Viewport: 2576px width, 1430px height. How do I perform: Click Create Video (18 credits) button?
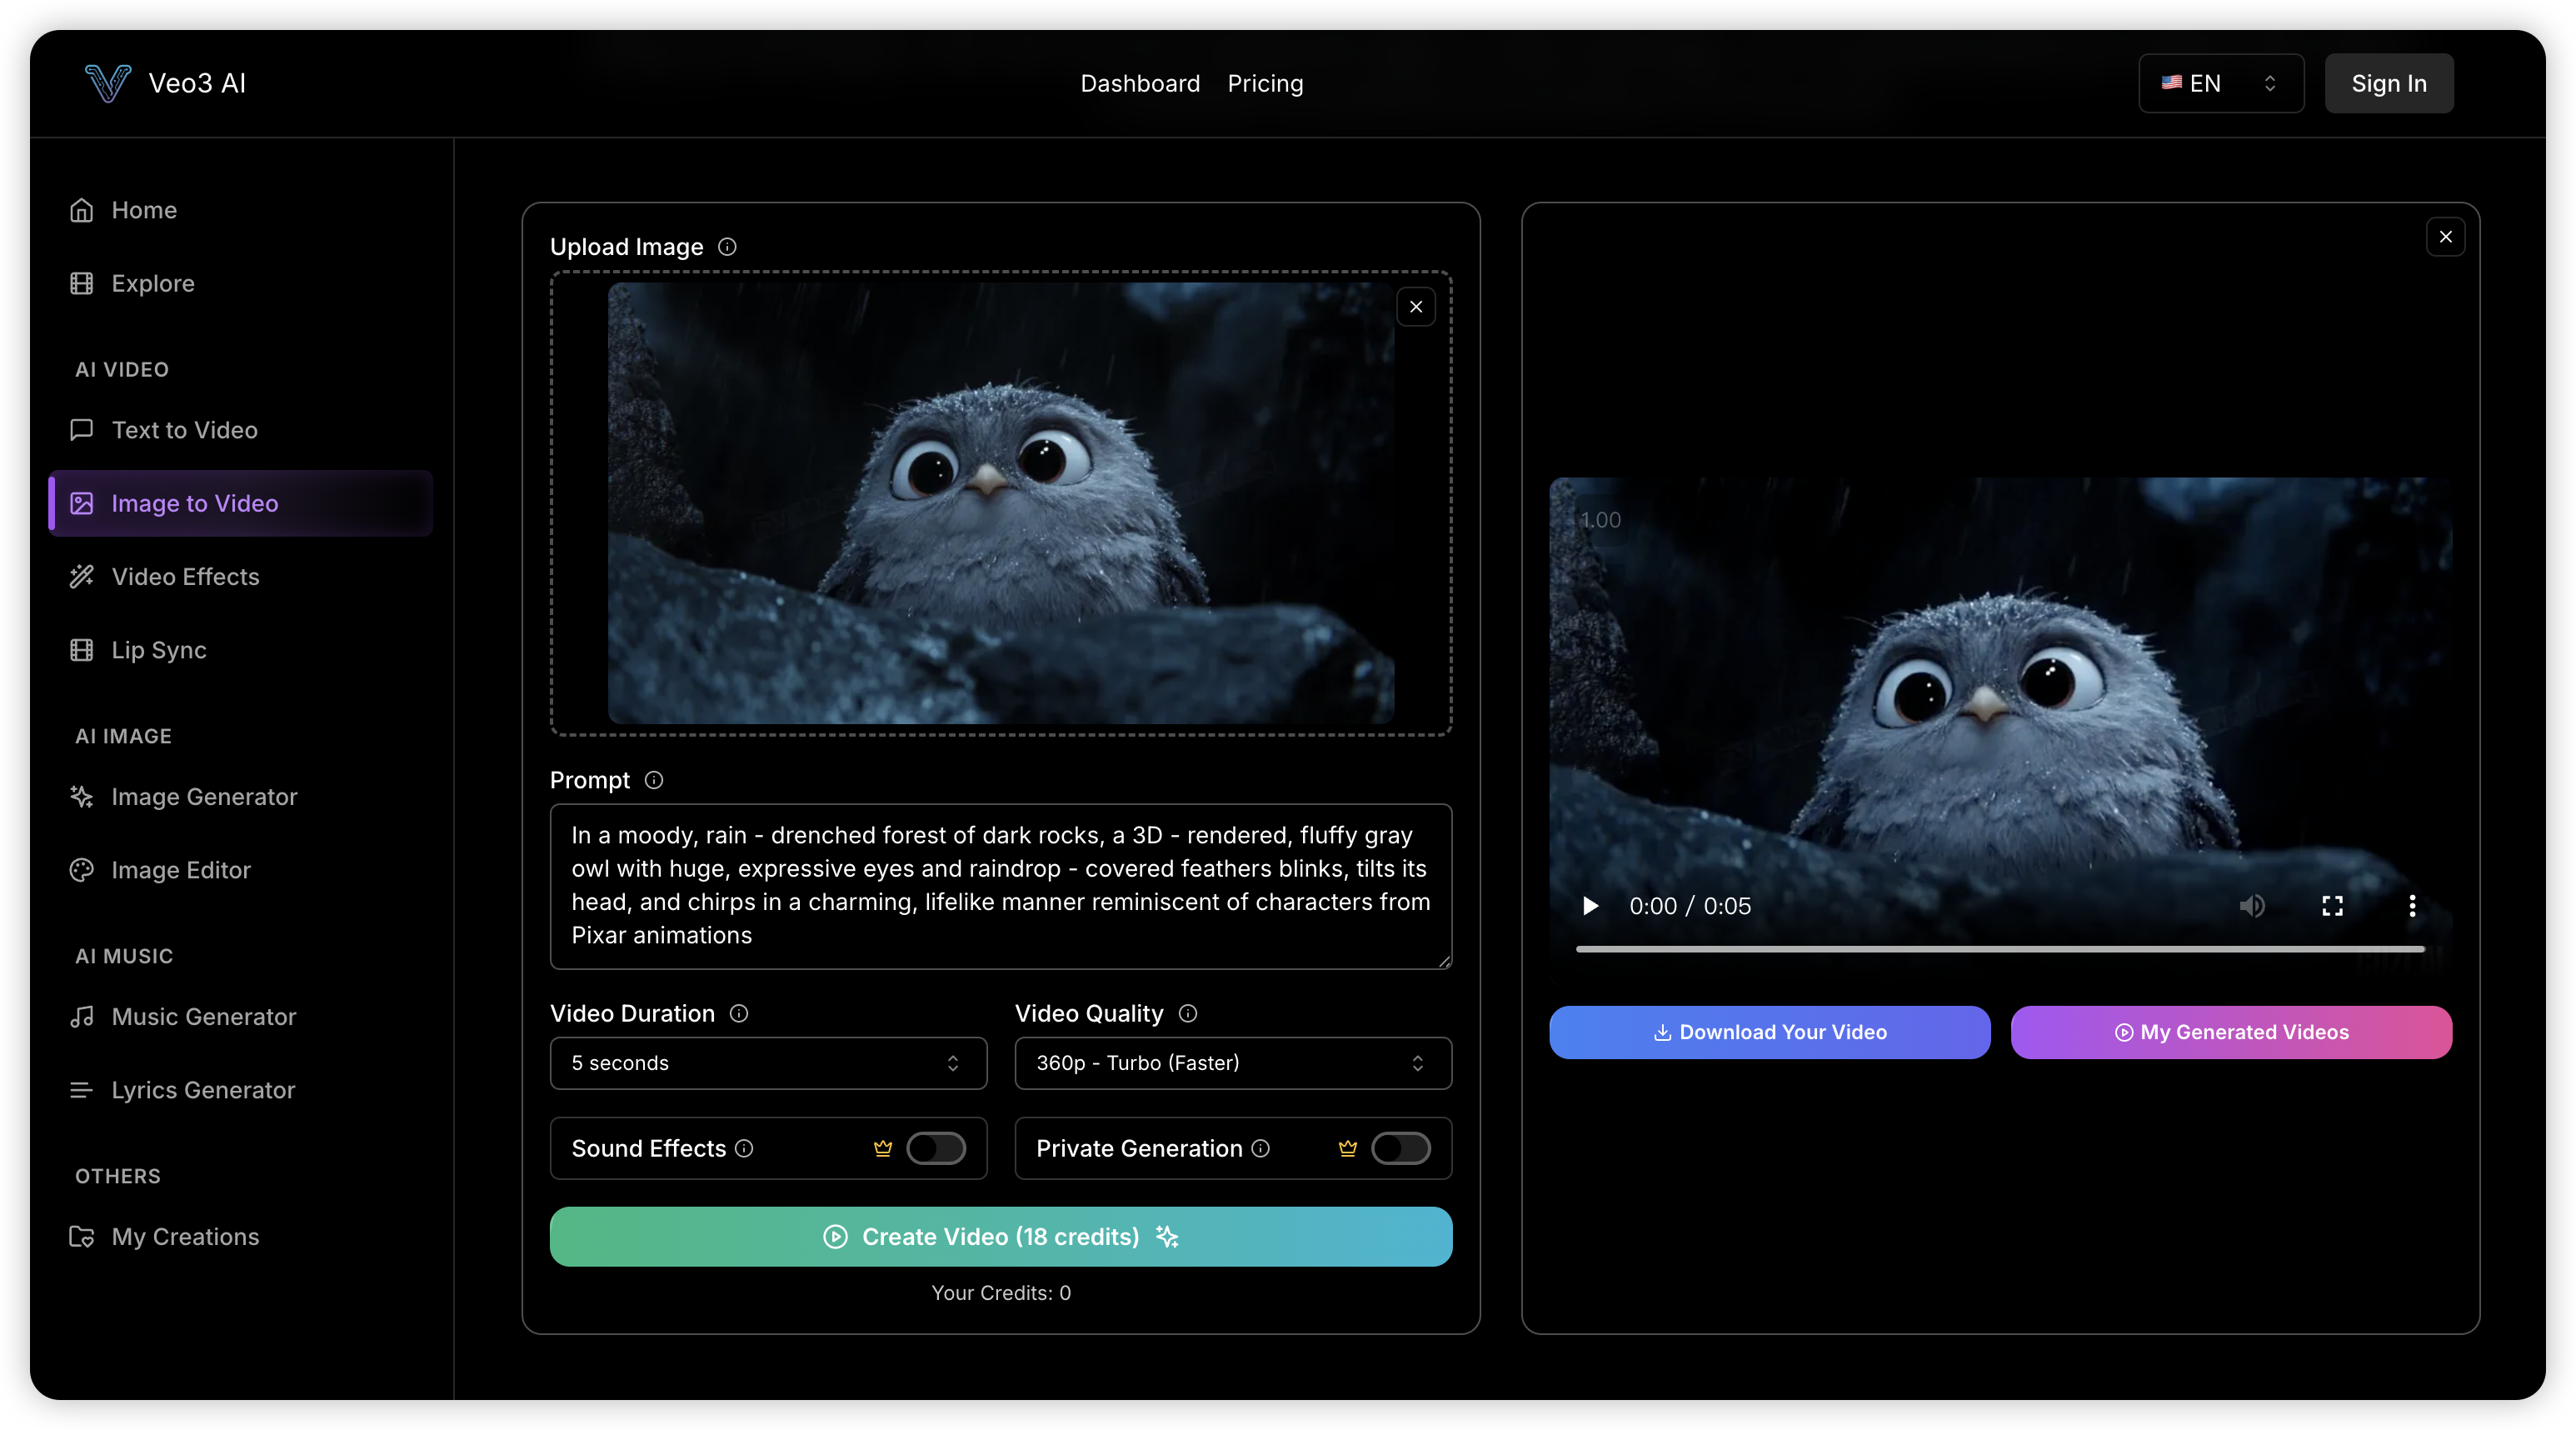coord(1000,1237)
